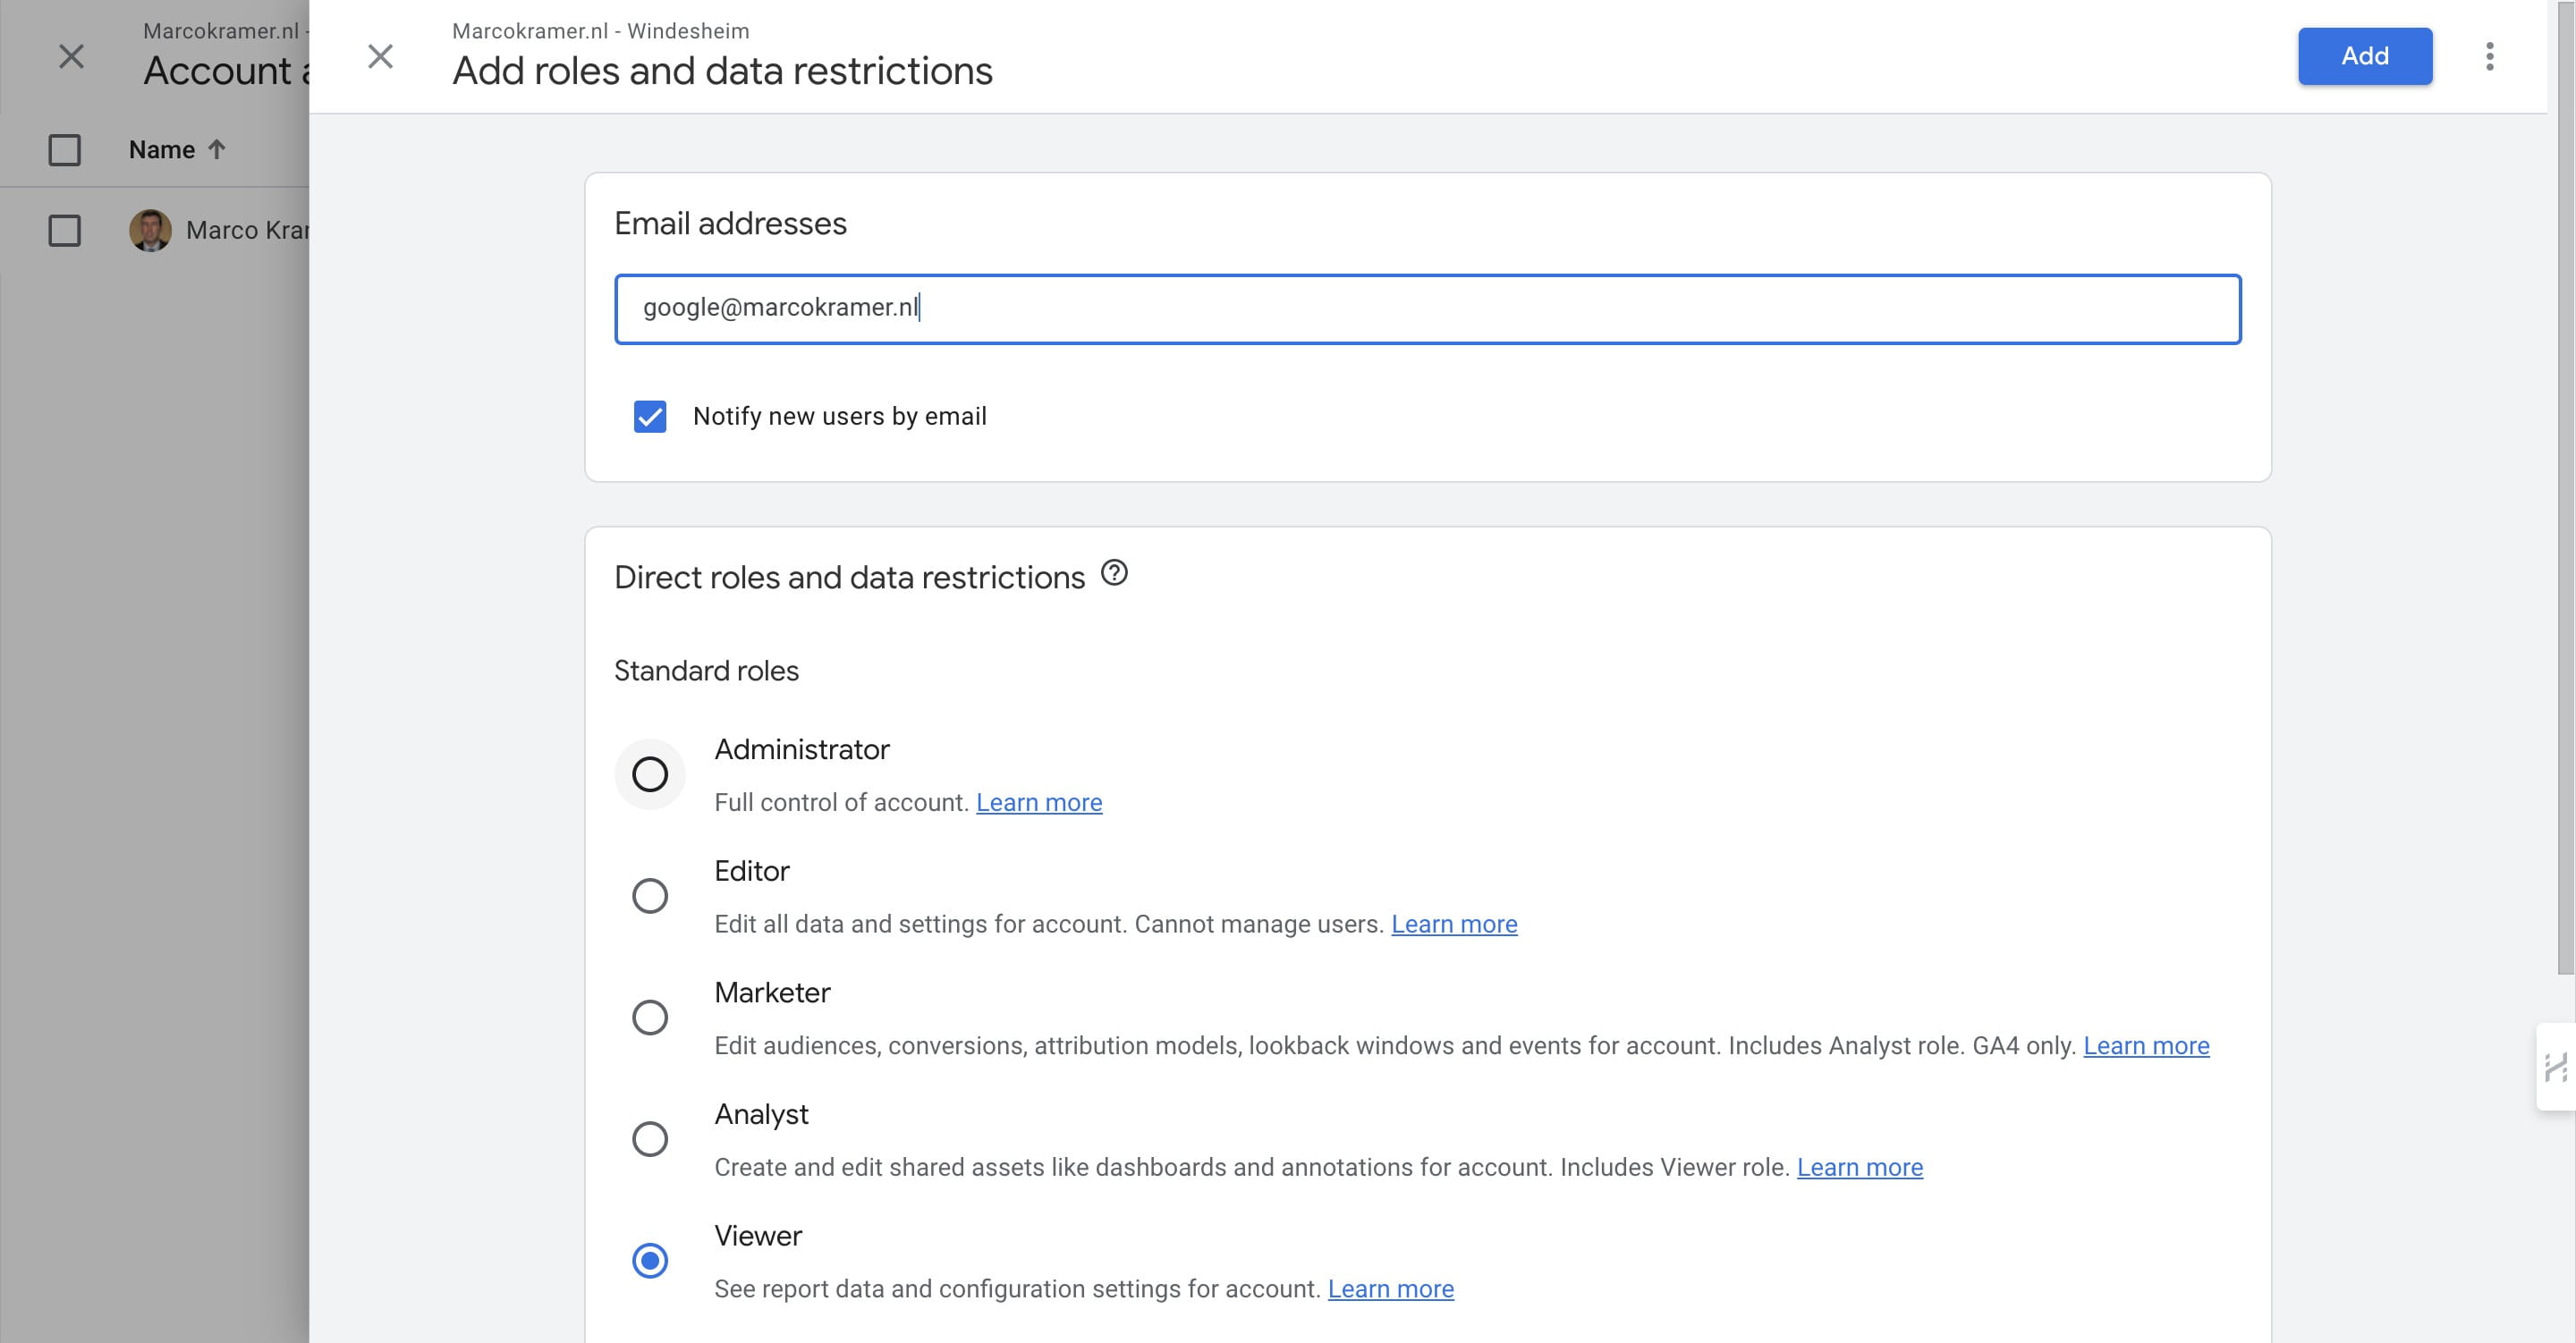Select the Viewer role radio button
Screen dimensions: 2576x1343
[650, 1260]
